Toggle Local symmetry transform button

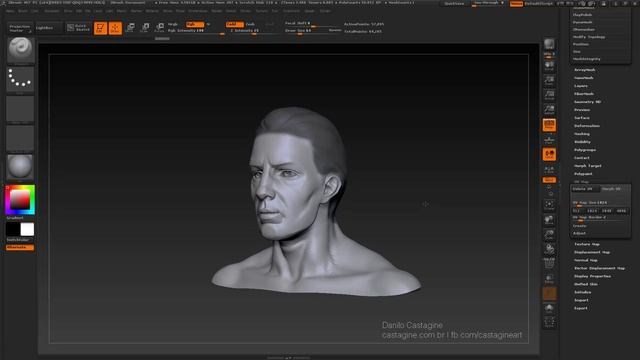click(x=549, y=154)
